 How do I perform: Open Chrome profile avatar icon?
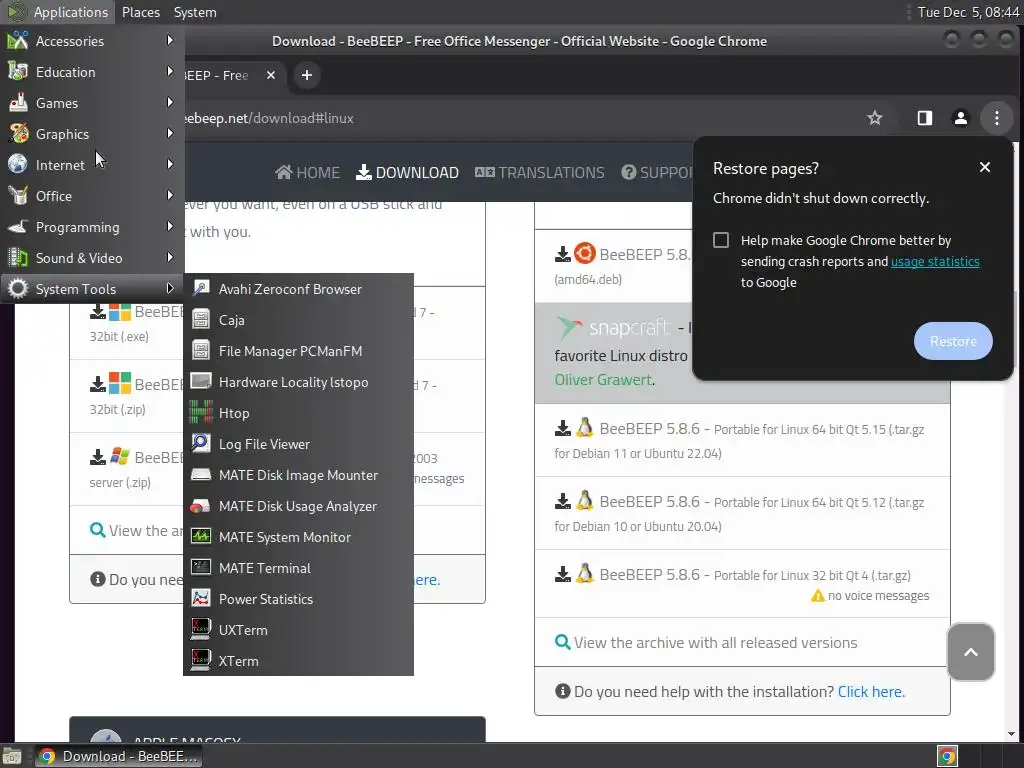(961, 118)
